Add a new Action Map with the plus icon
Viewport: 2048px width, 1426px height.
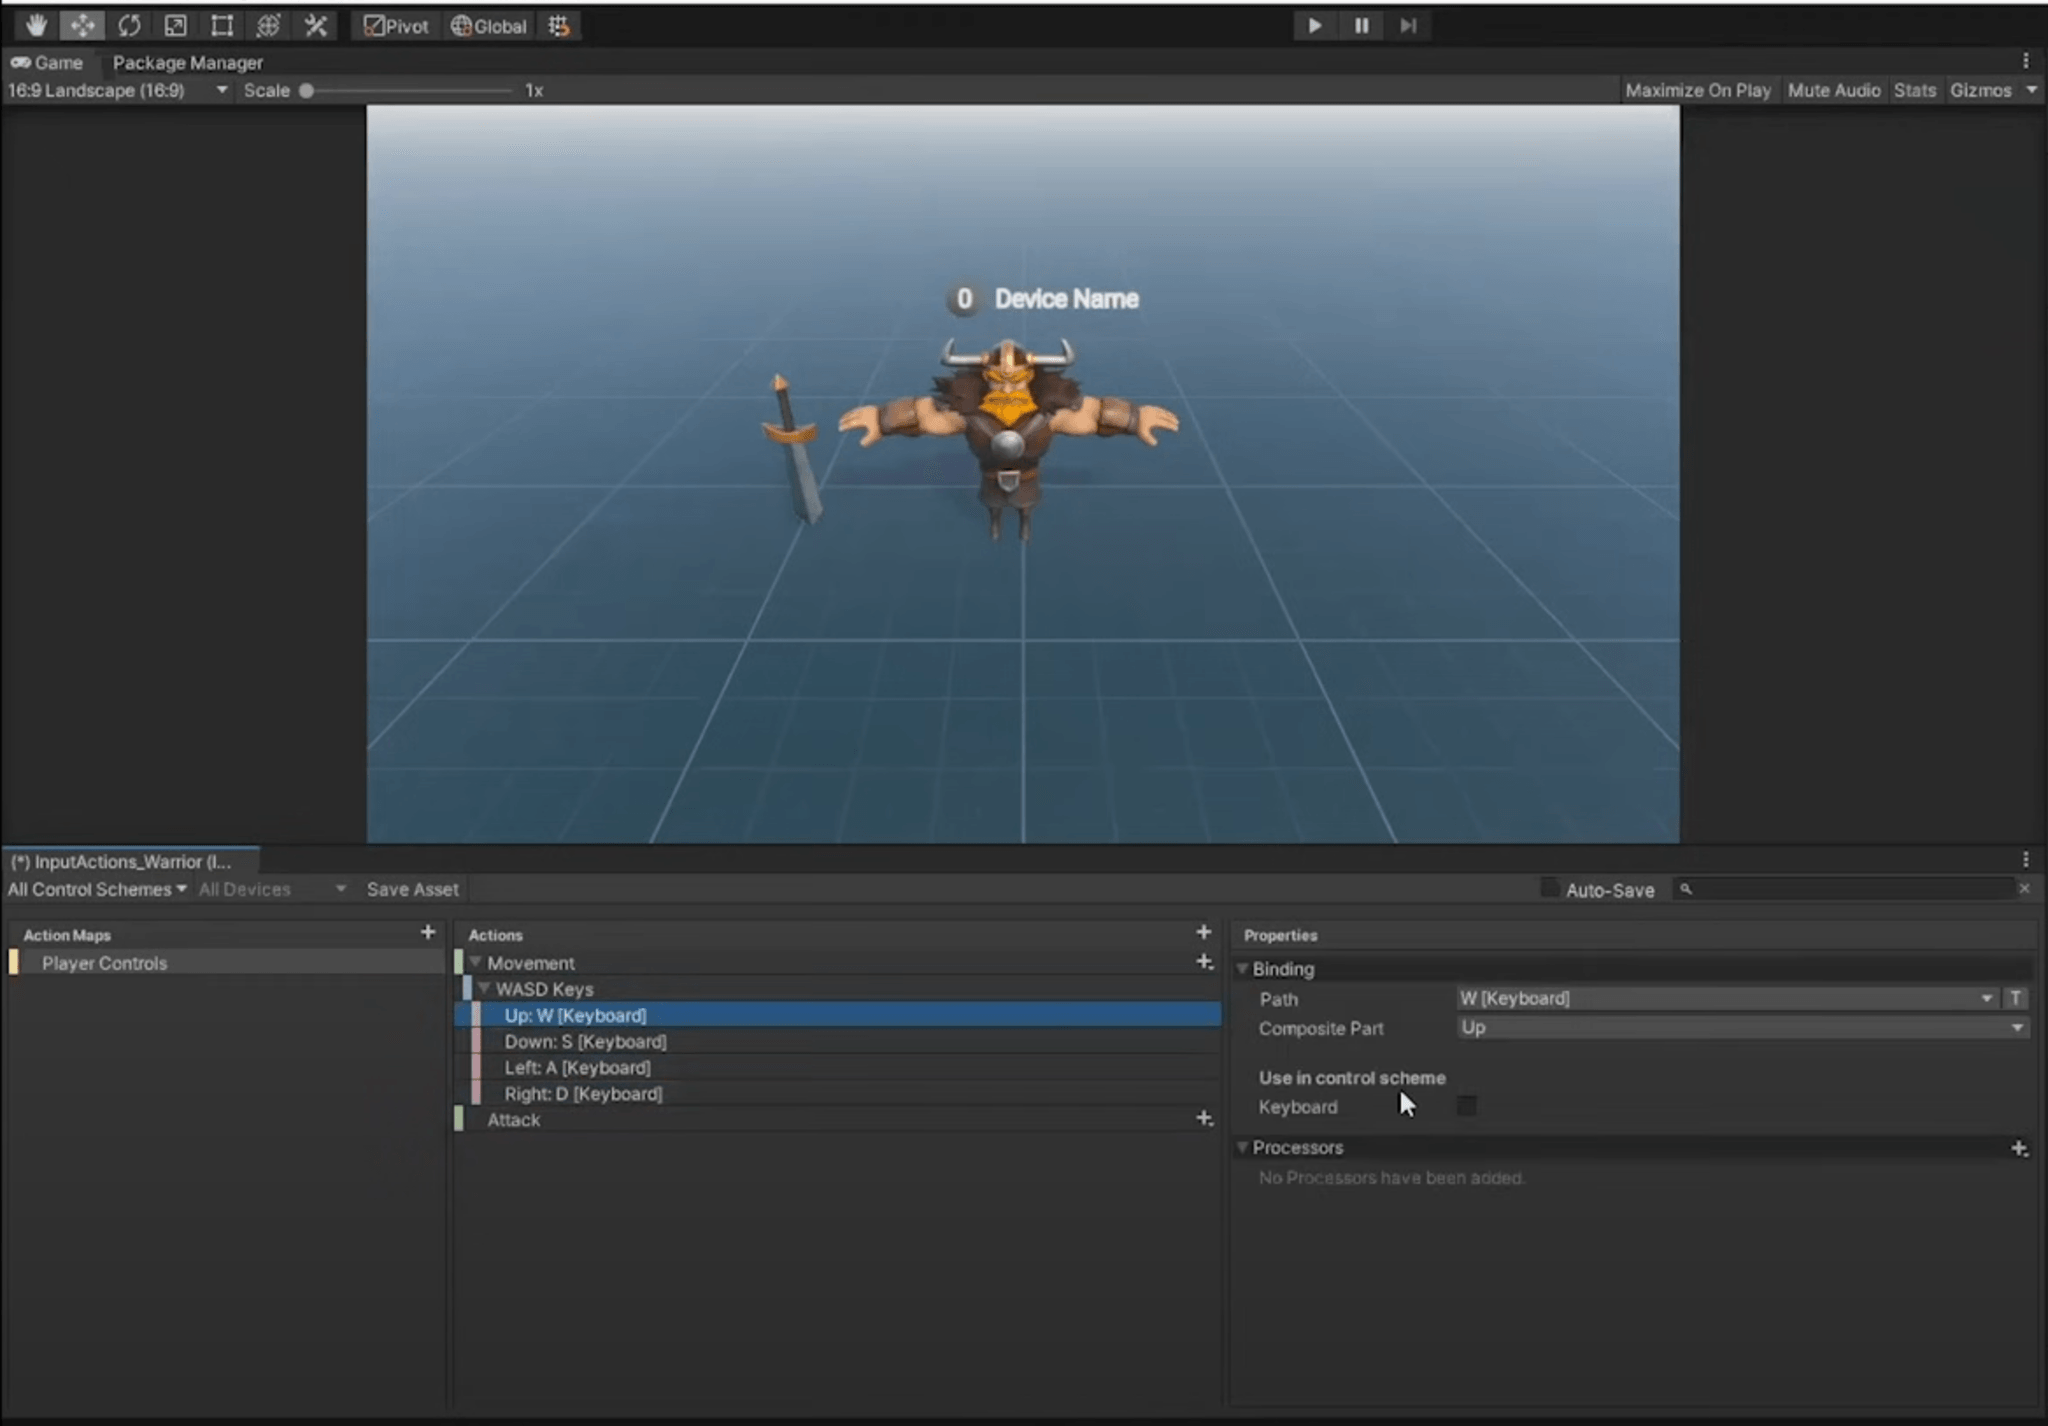[x=427, y=932]
